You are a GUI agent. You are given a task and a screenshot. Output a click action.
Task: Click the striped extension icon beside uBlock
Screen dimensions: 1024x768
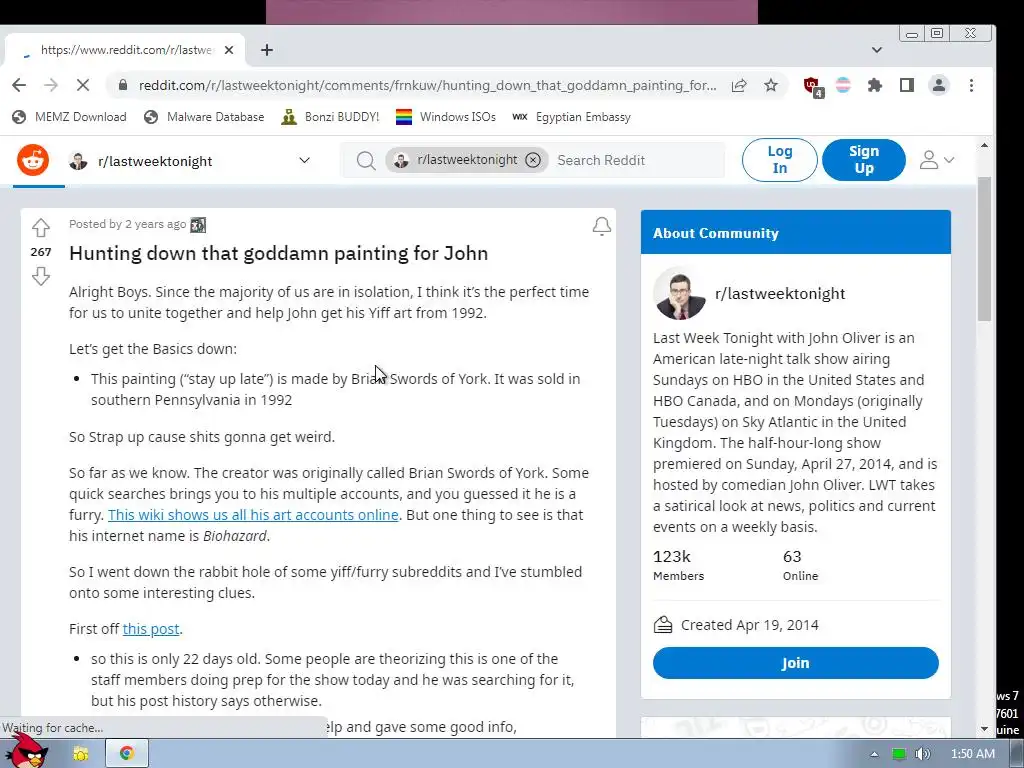[843, 85]
